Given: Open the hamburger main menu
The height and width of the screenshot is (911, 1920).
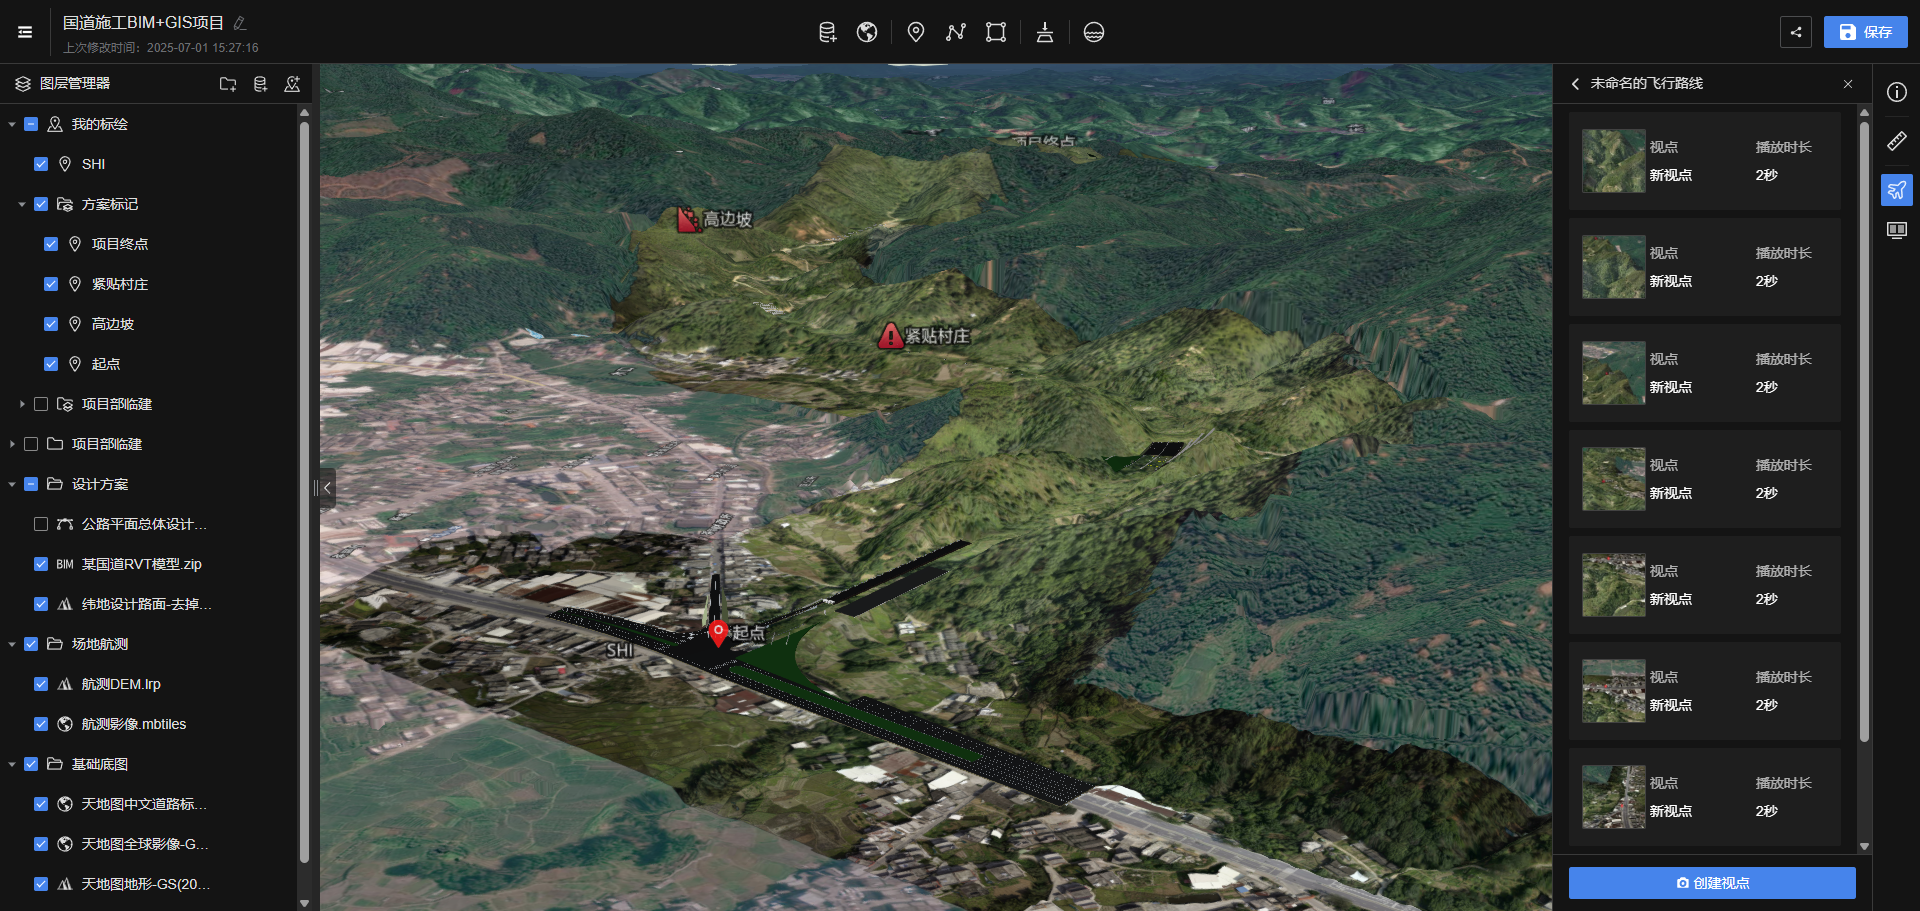Looking at the screenshot, I should point(25,32).
